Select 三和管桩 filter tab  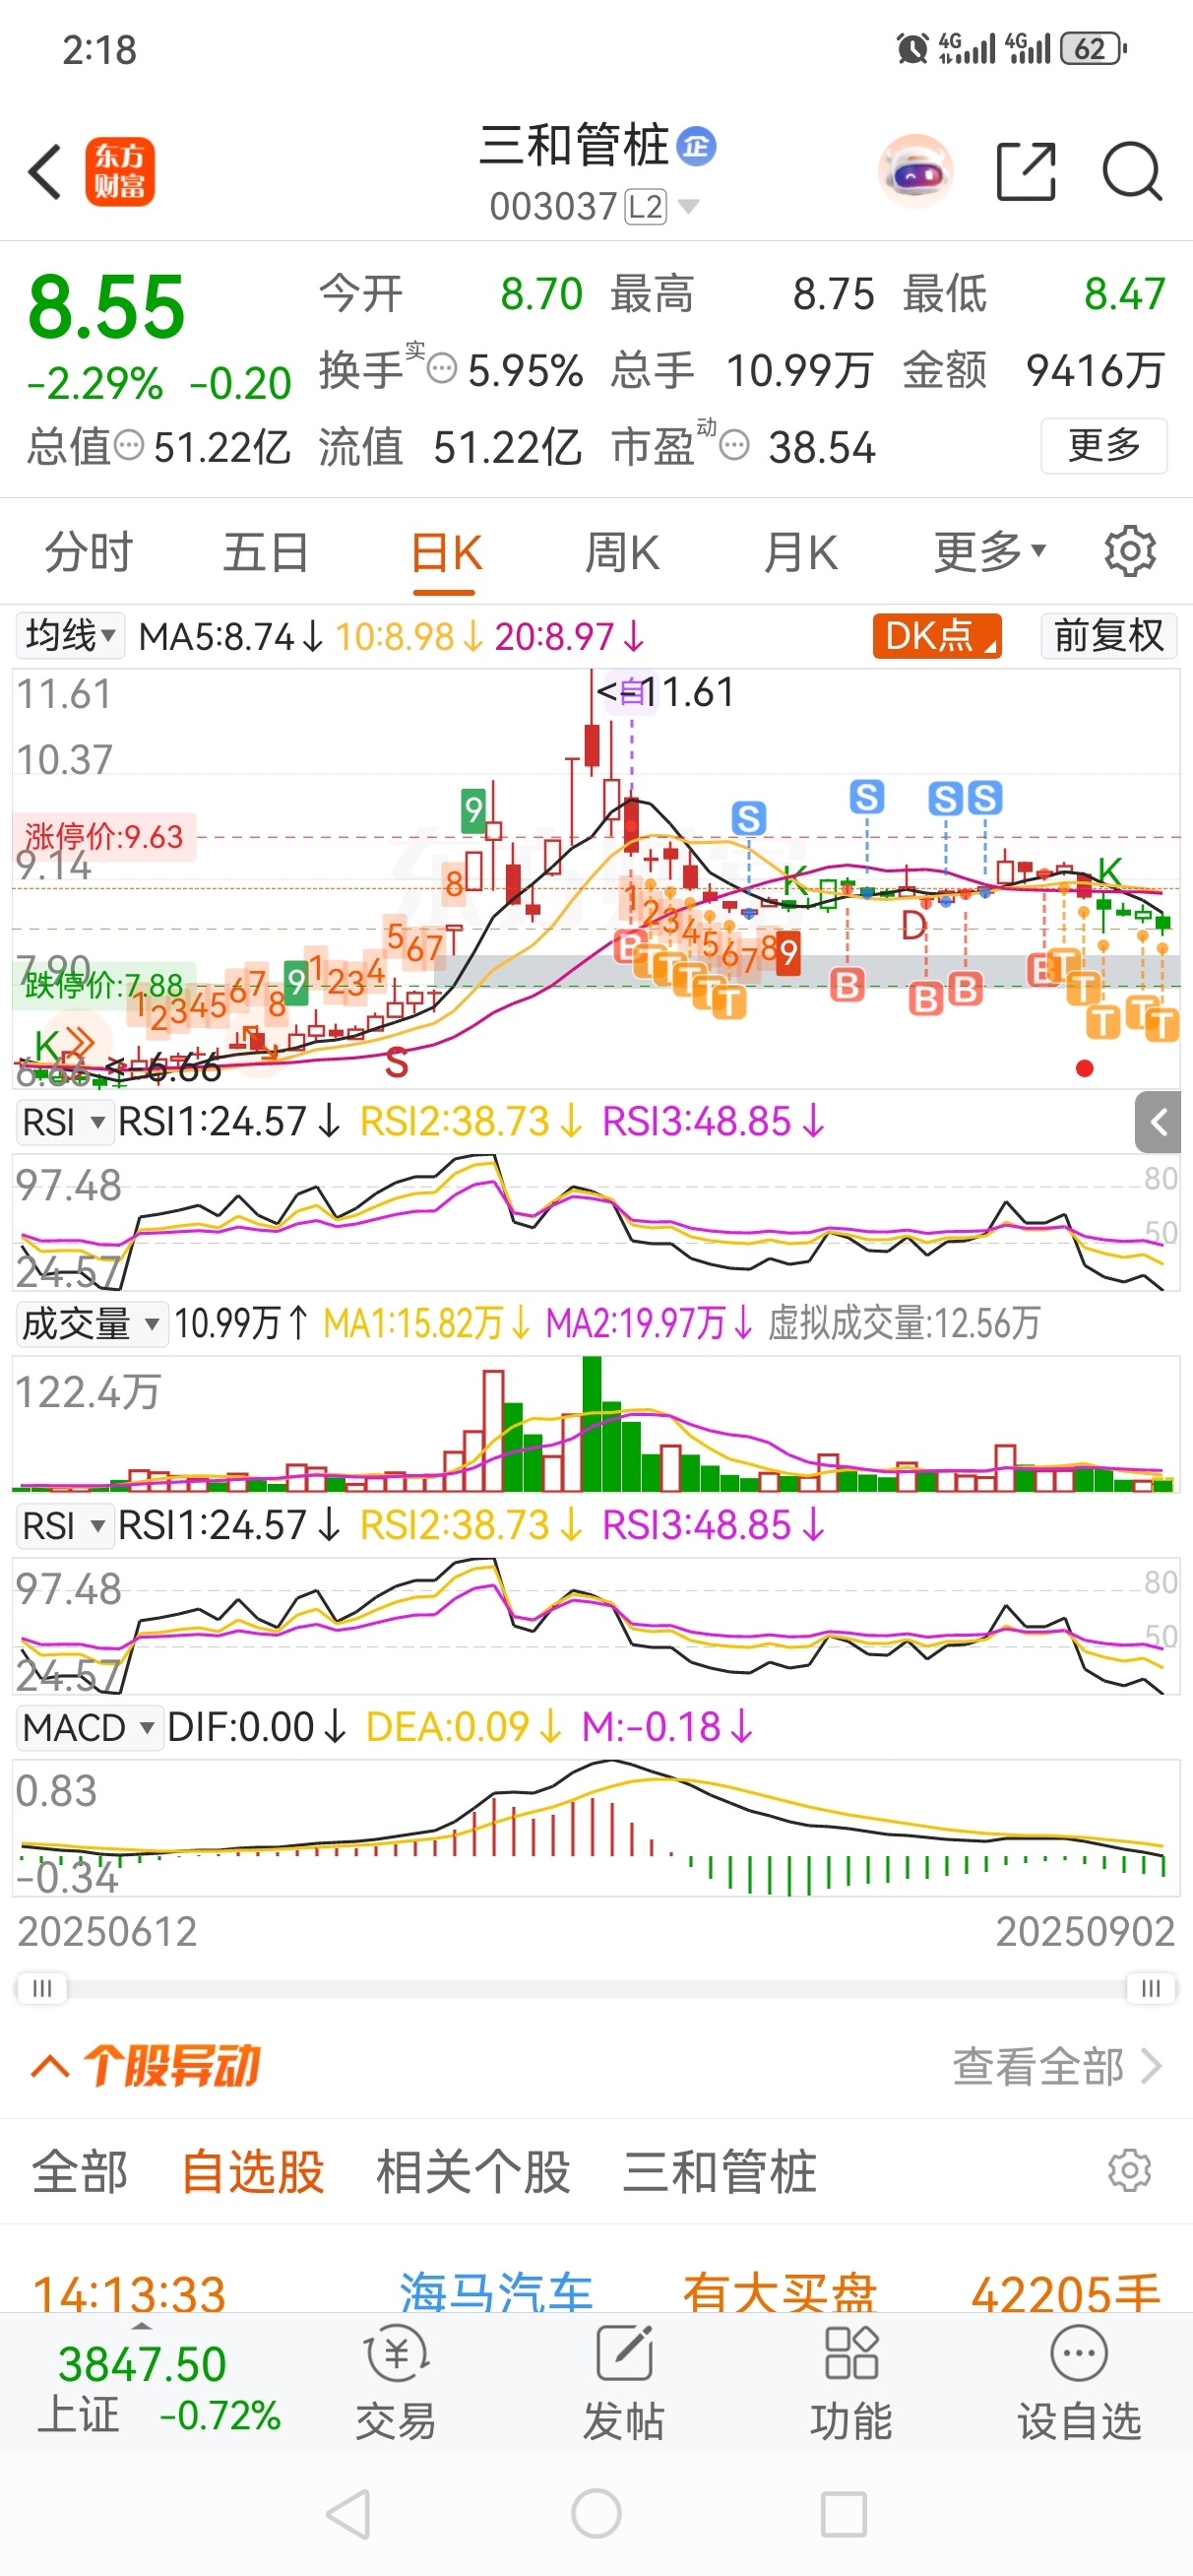720,2172
